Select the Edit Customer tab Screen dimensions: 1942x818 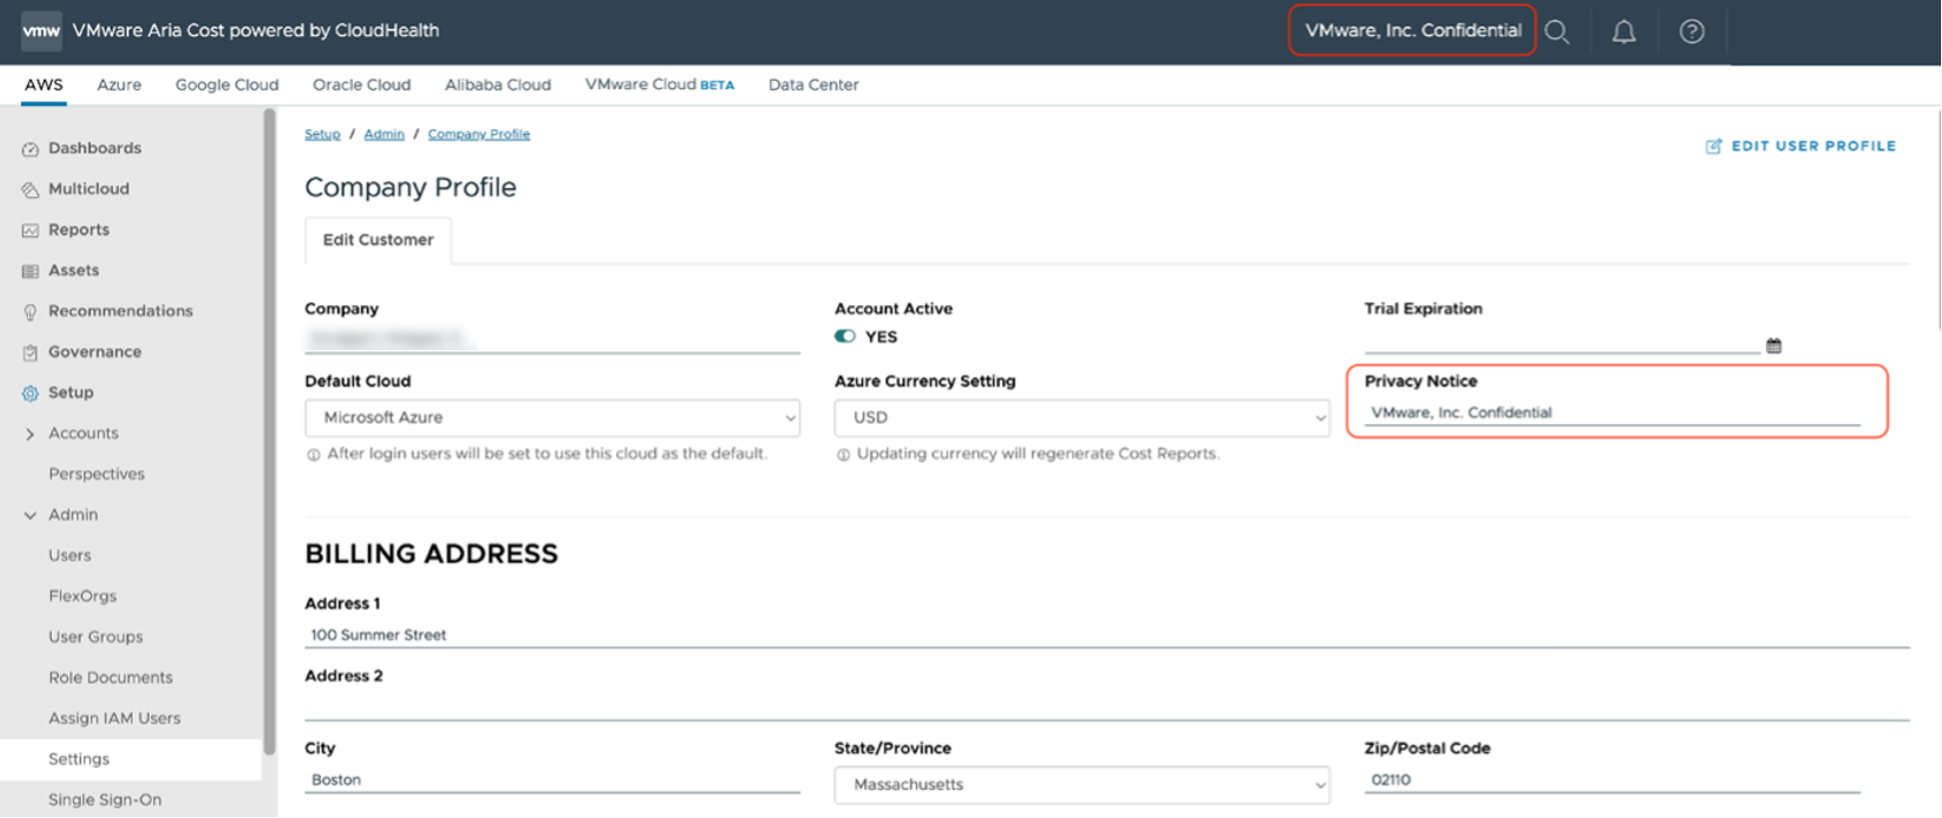[x=378, y=240]
